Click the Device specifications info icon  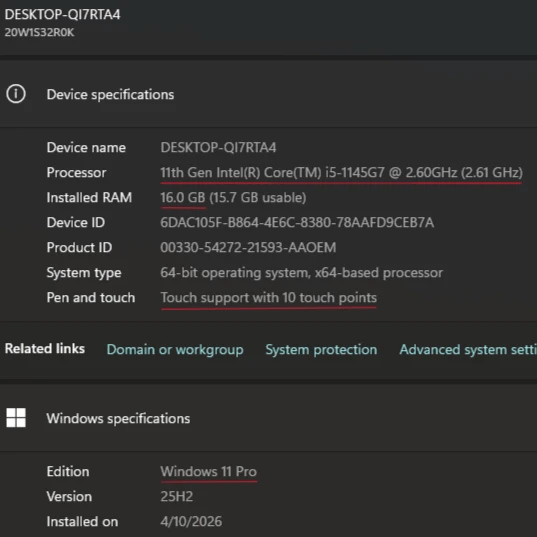tap(16, 94)
